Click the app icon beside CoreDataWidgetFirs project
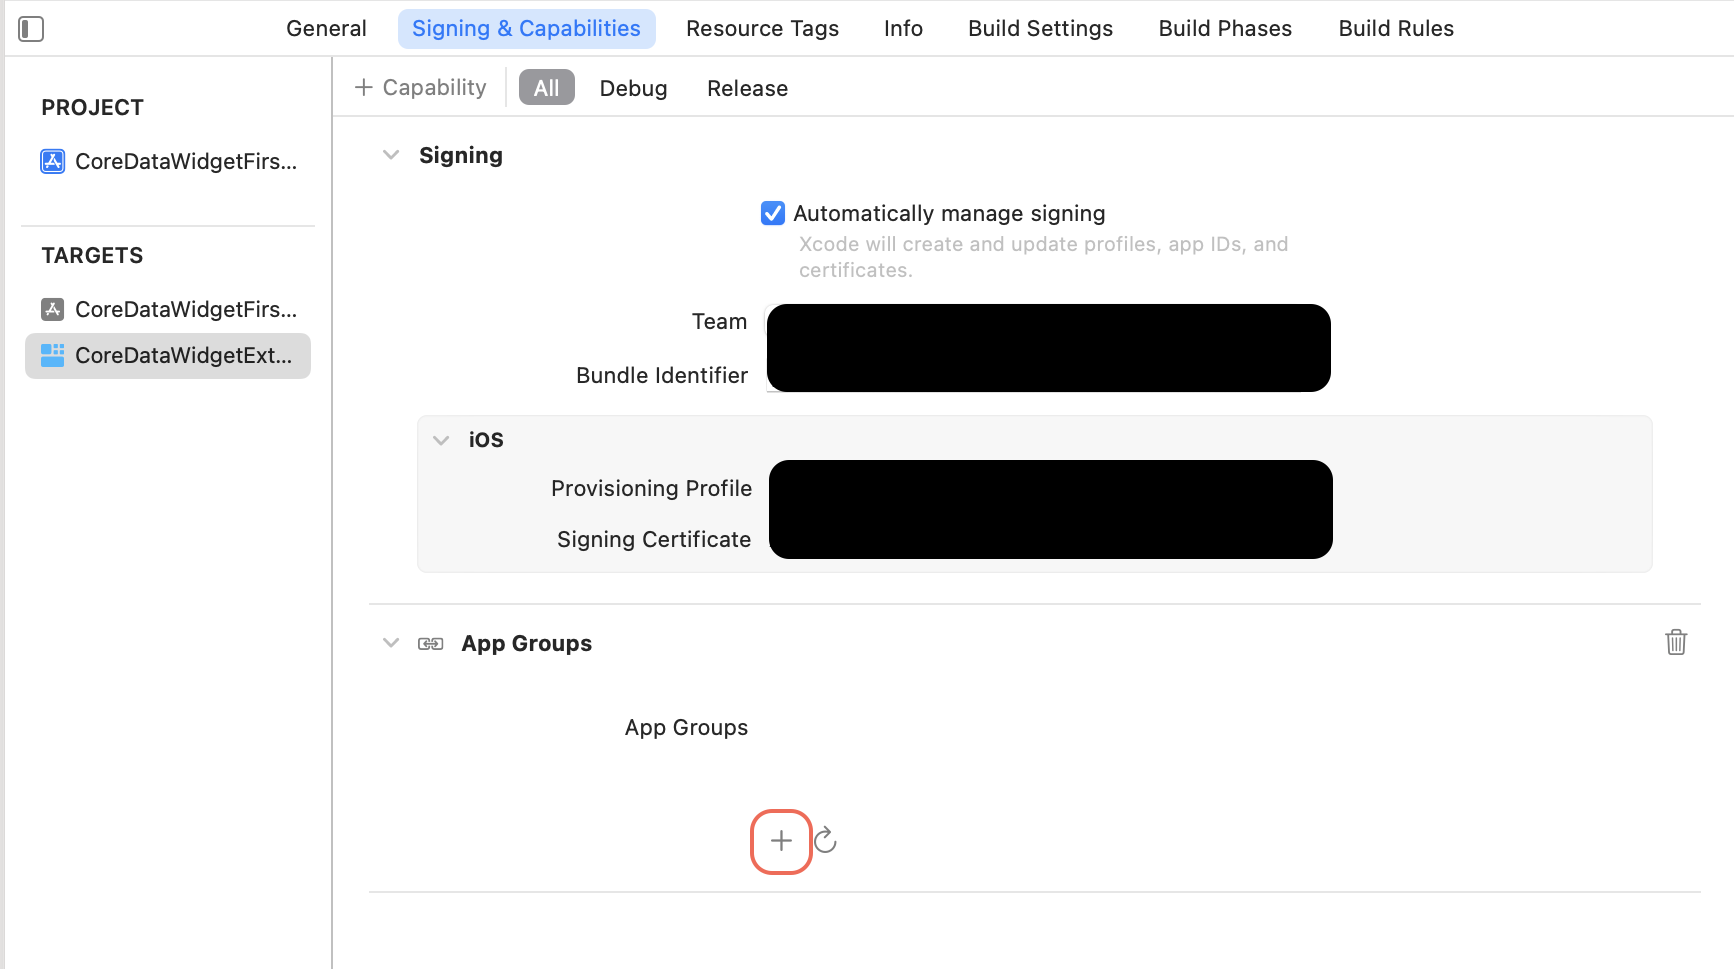1734x969 pixels. coord(52,161)
